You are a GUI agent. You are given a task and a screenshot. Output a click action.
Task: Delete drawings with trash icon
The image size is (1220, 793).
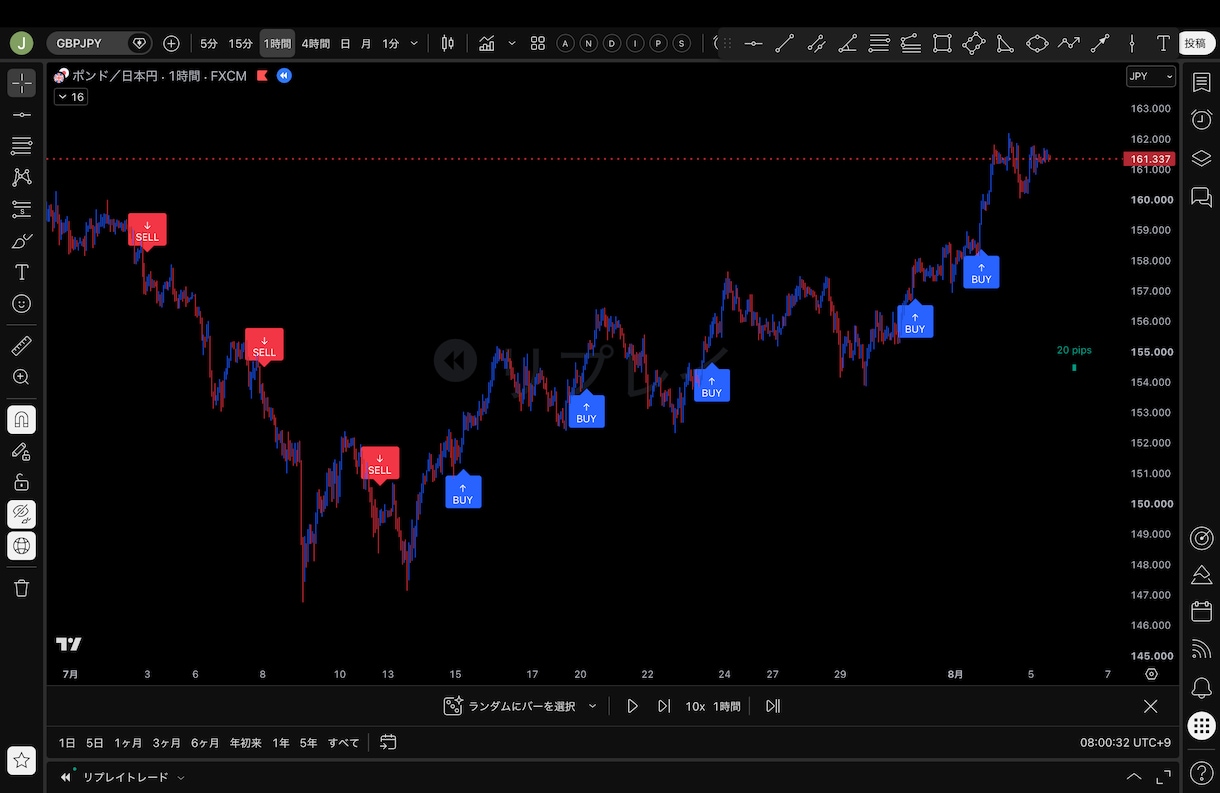pos(21,588)
